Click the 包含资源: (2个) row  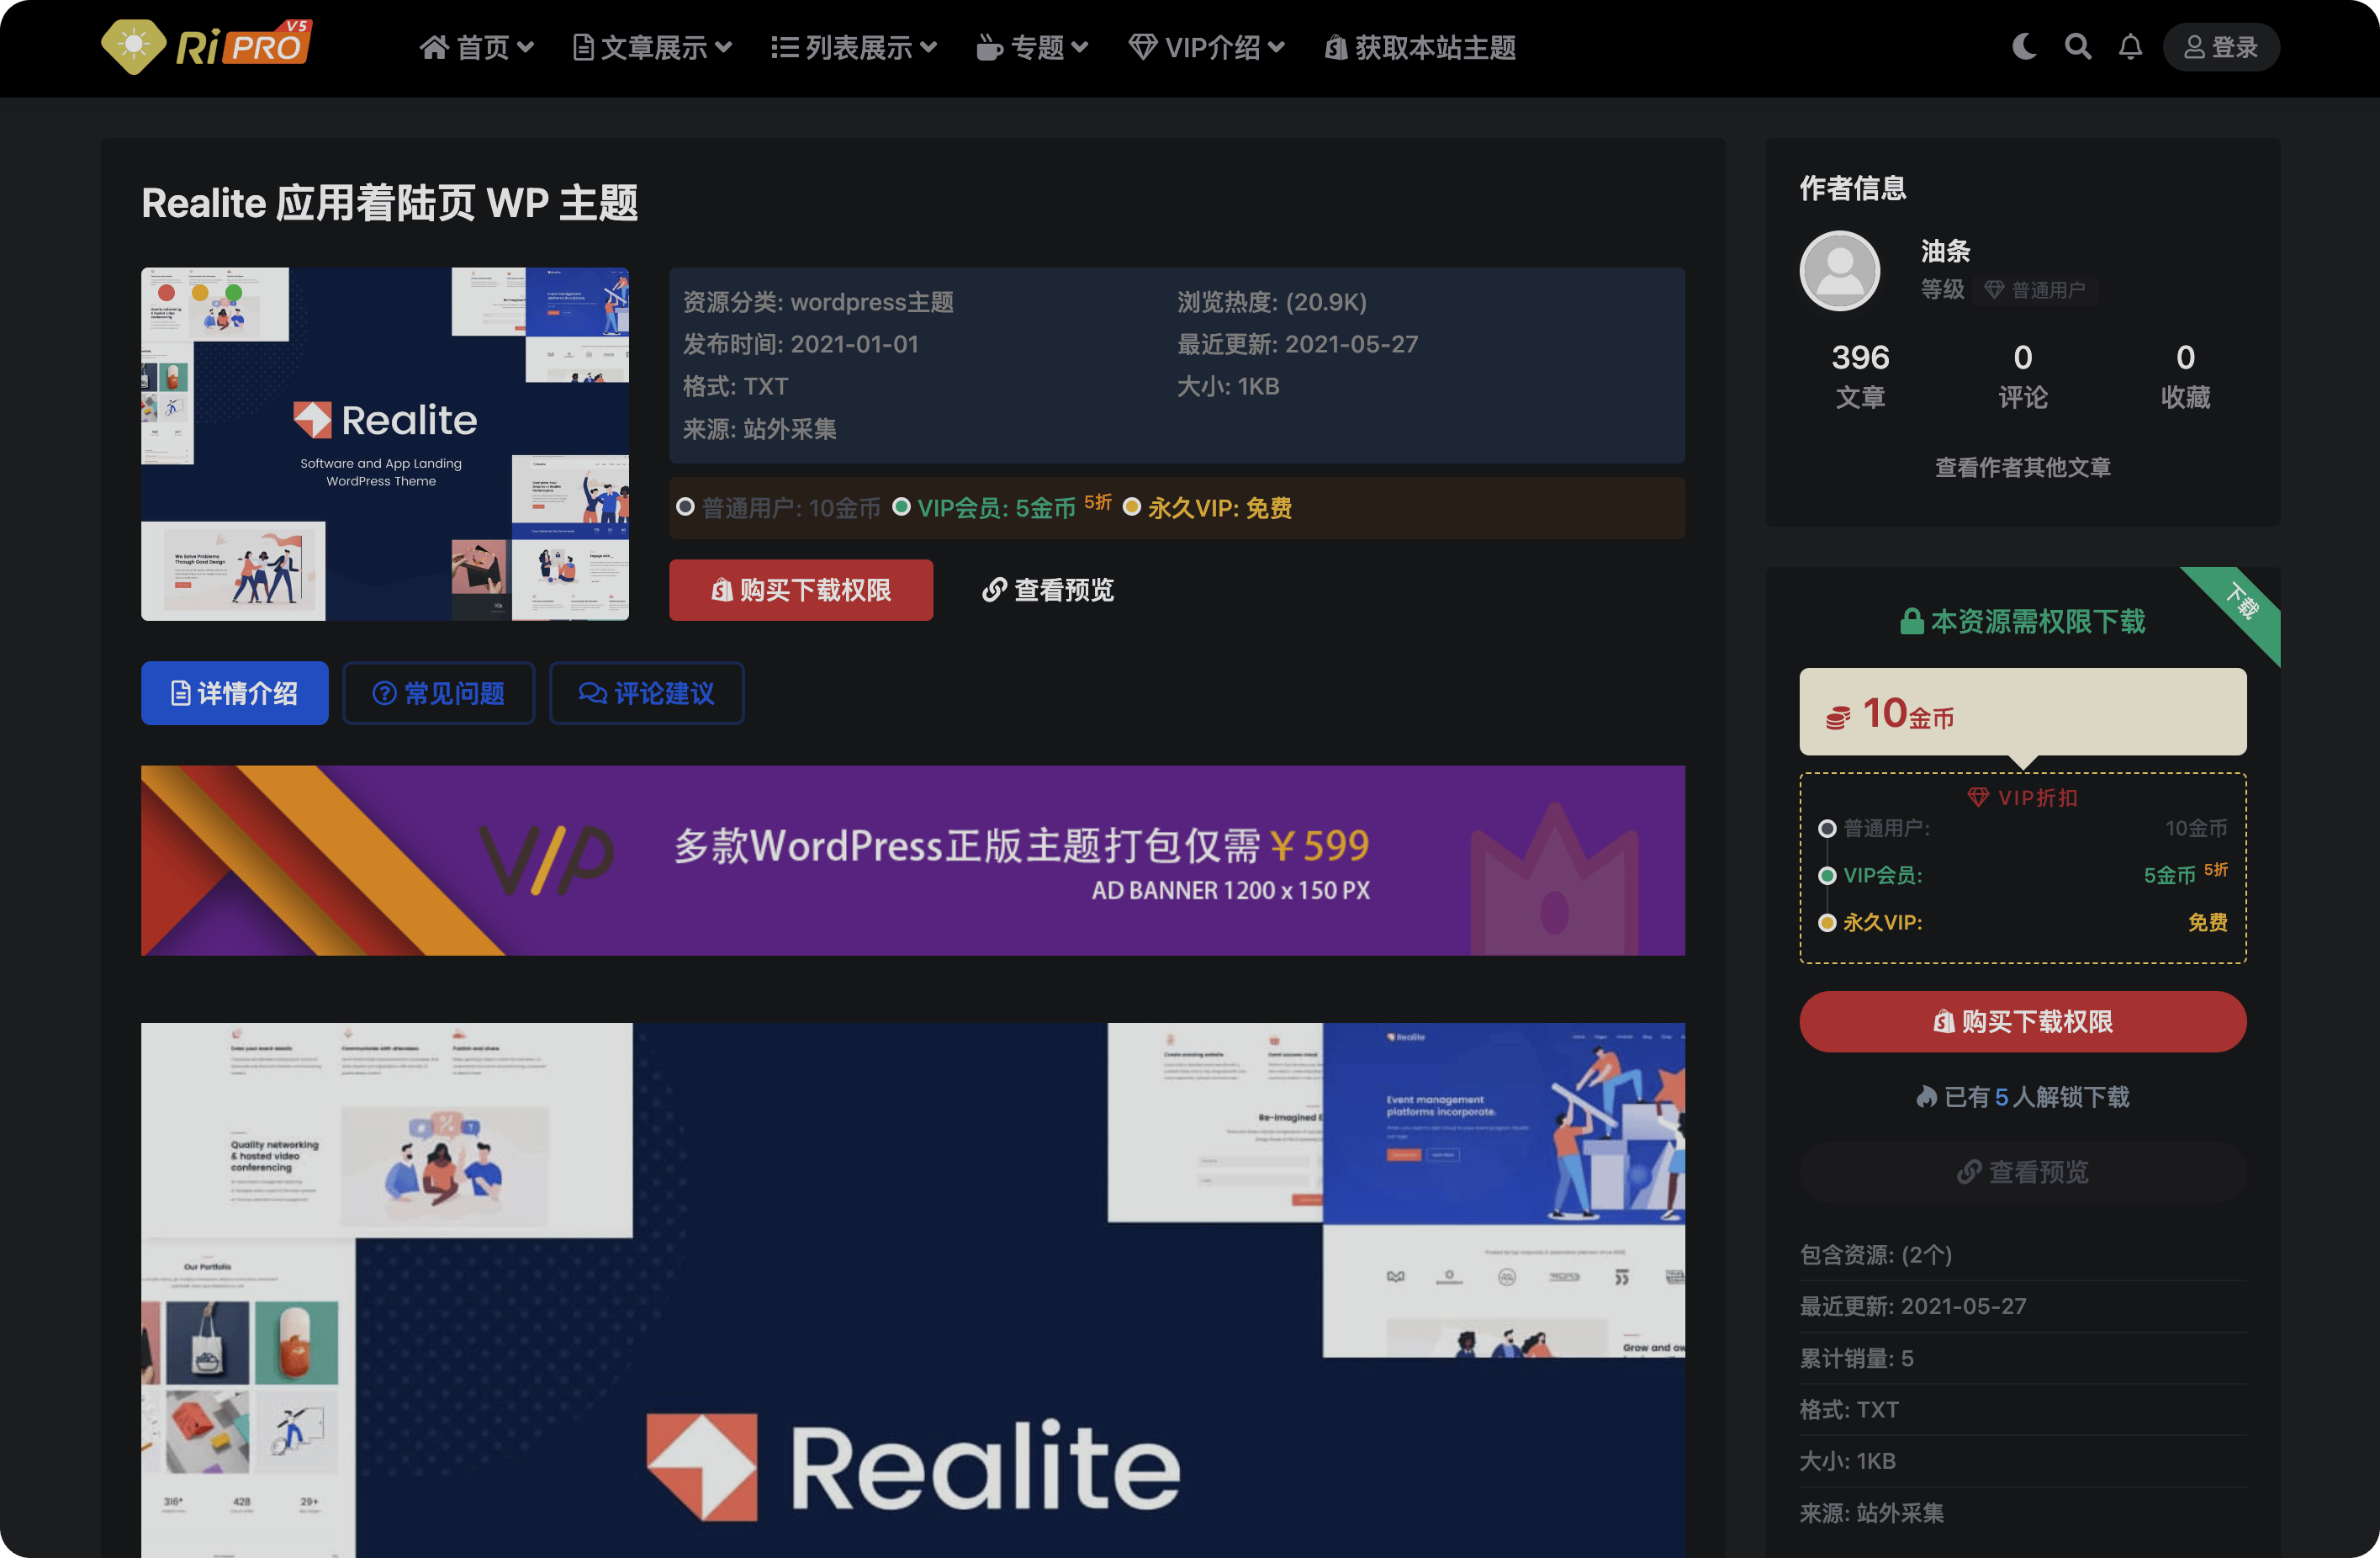tap(2023, 1254)
